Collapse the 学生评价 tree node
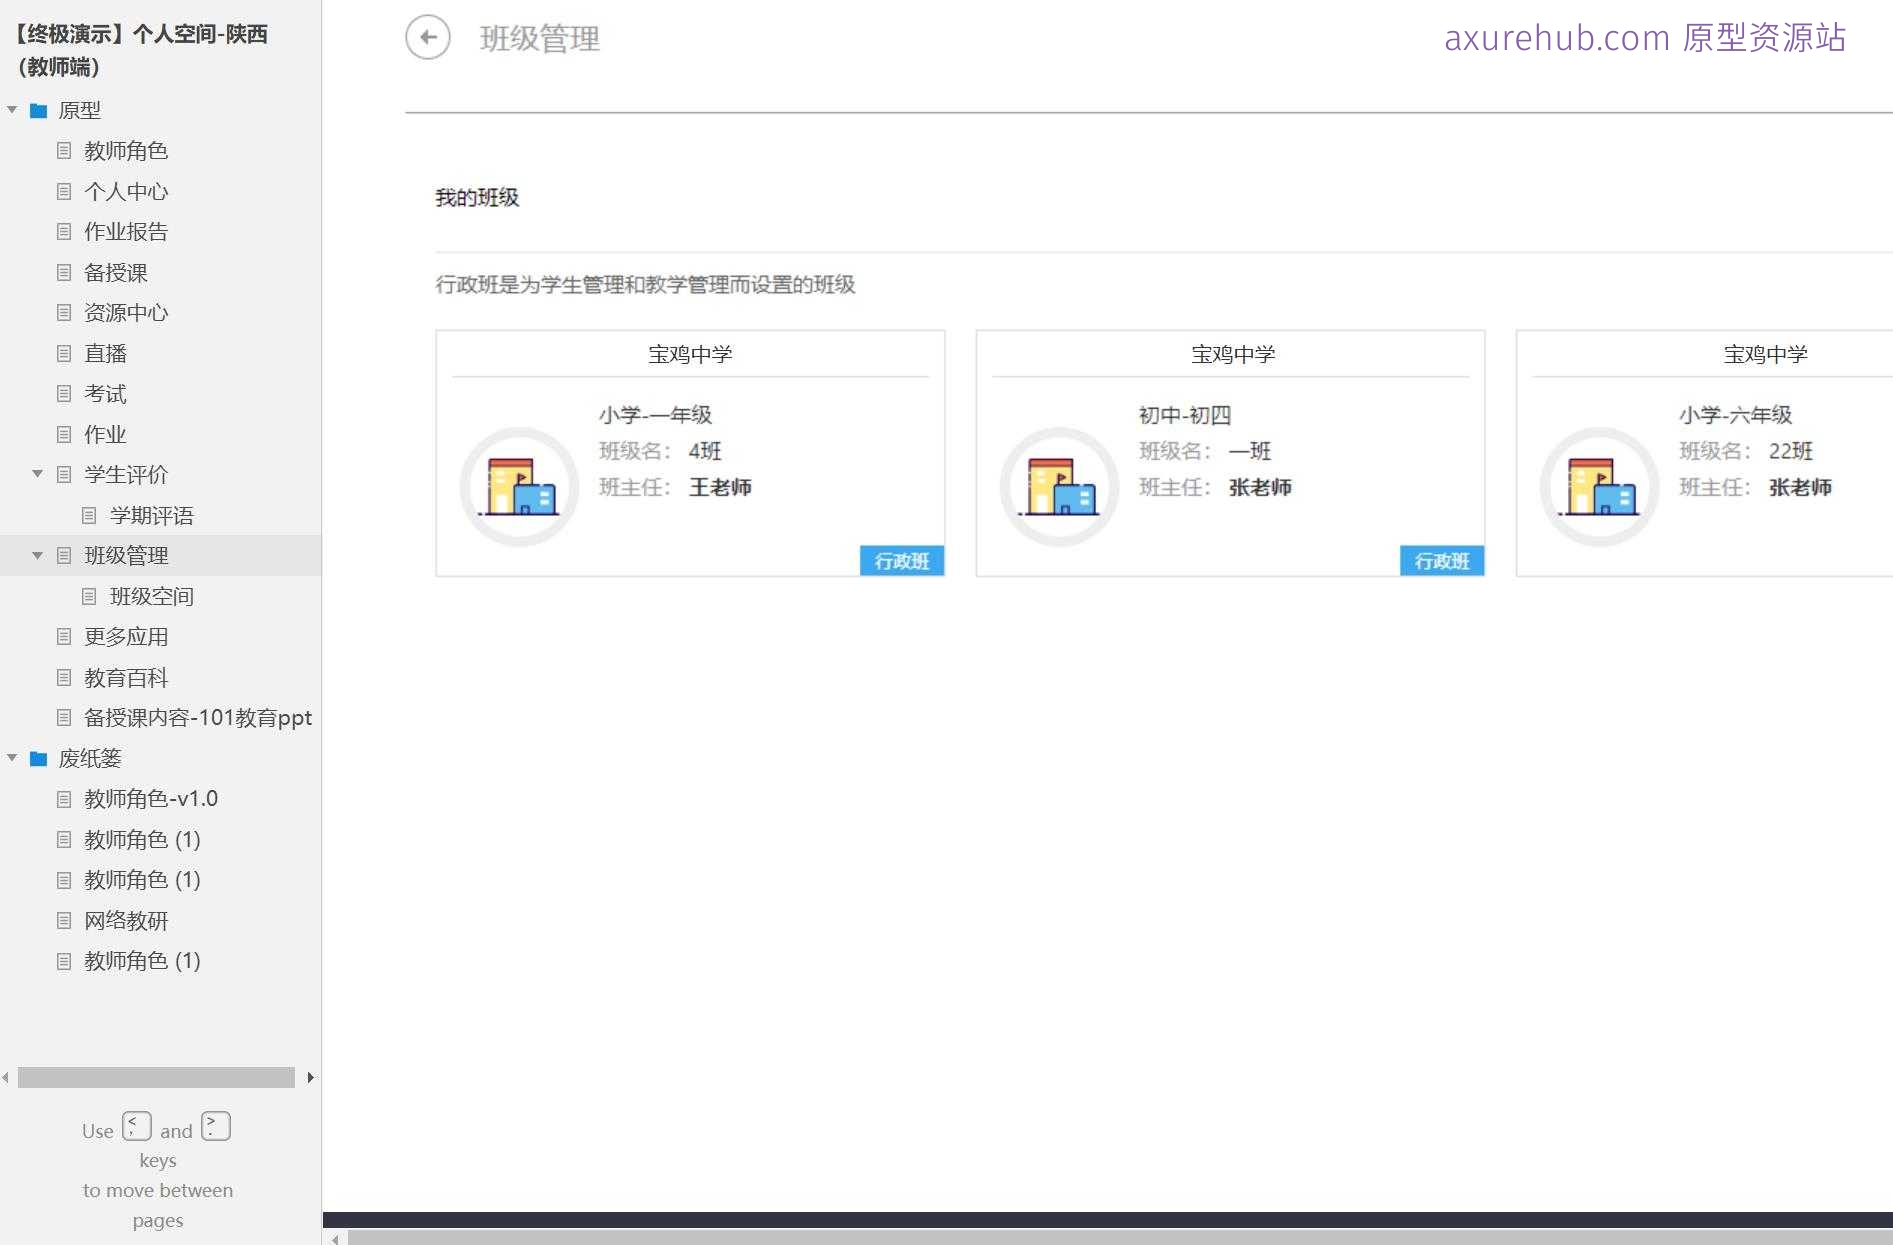This screenshot has width=1893, height=1245. (x=37, y=474)
